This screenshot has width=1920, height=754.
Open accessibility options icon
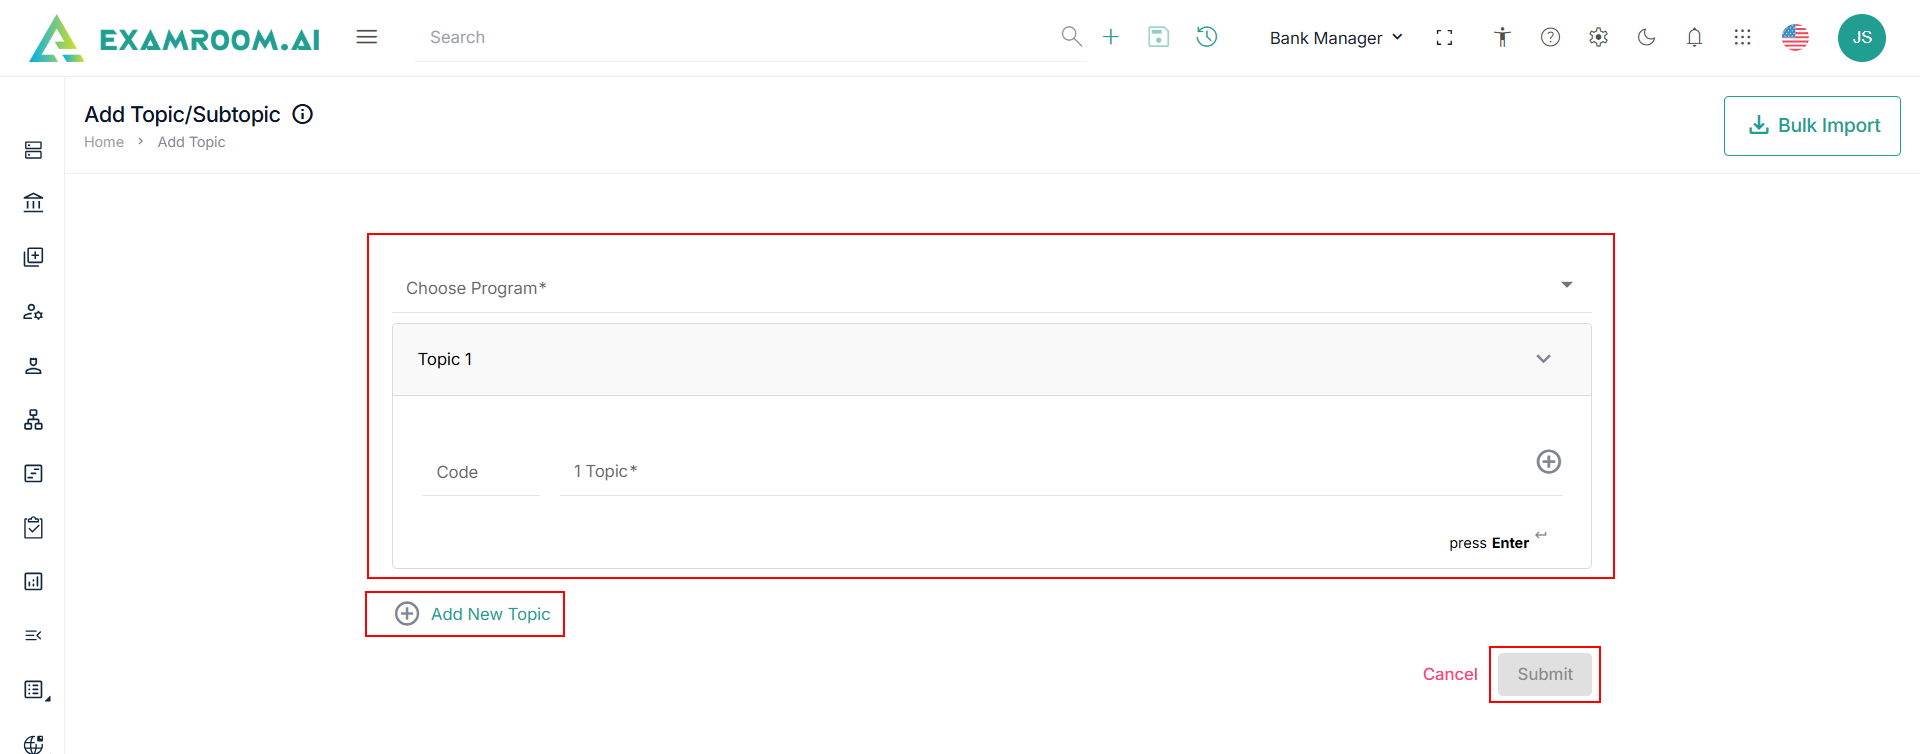coord(1502,37)
